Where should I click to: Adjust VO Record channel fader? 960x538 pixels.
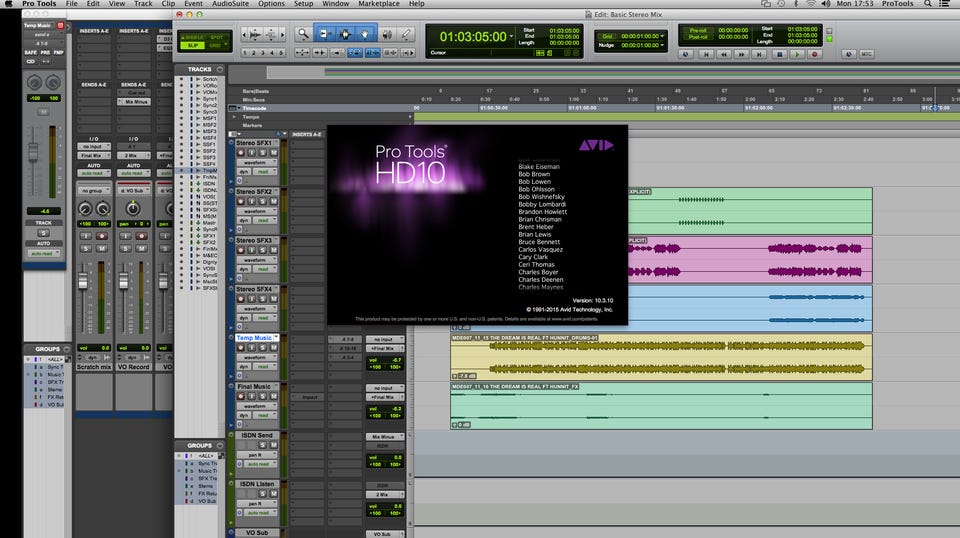pos(123,281)
